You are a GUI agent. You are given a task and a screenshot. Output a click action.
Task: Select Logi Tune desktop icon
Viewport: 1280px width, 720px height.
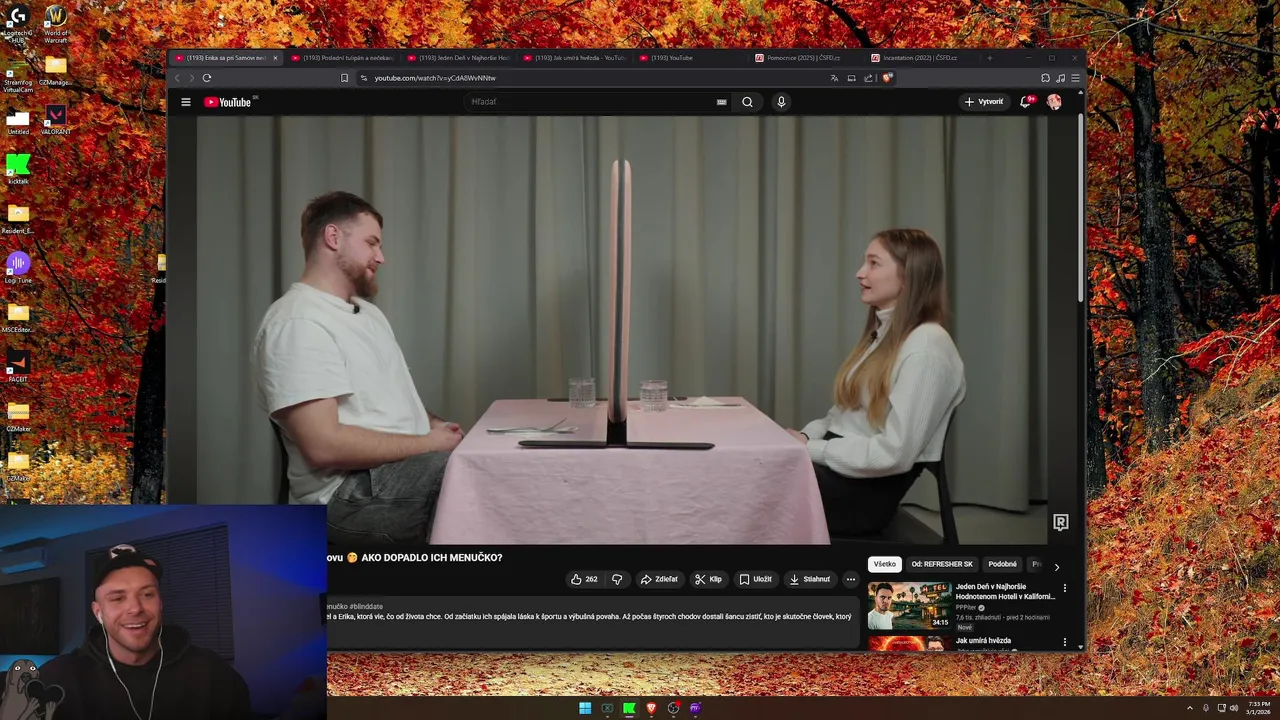point(18,268)
